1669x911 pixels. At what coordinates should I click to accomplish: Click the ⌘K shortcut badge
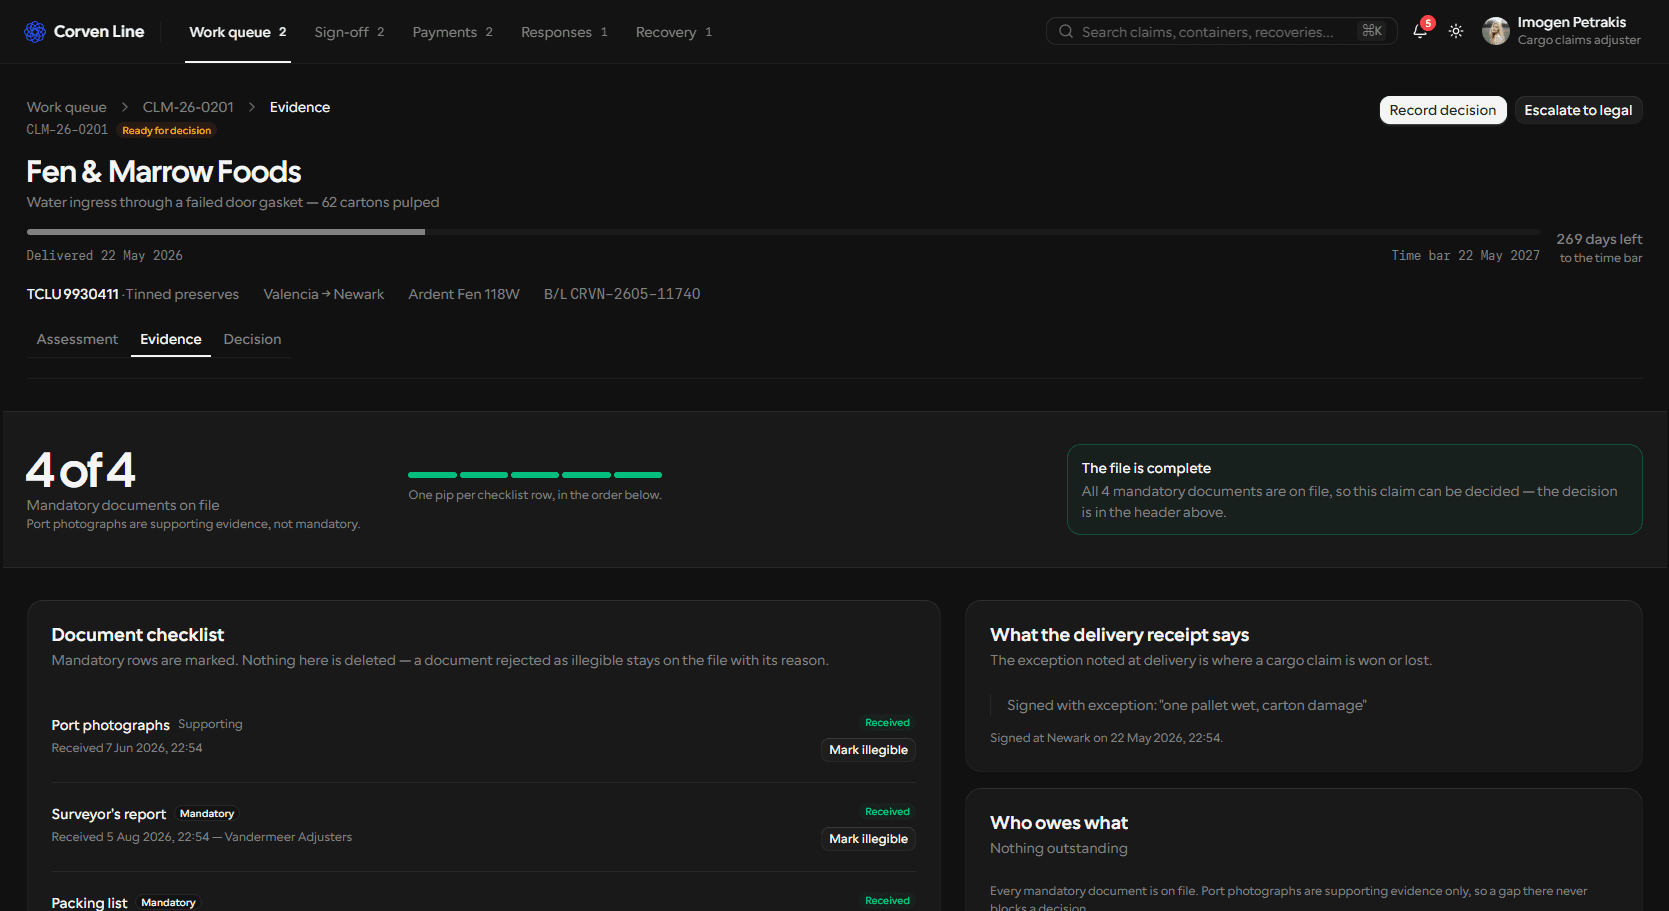click(x=1372, y=31)
